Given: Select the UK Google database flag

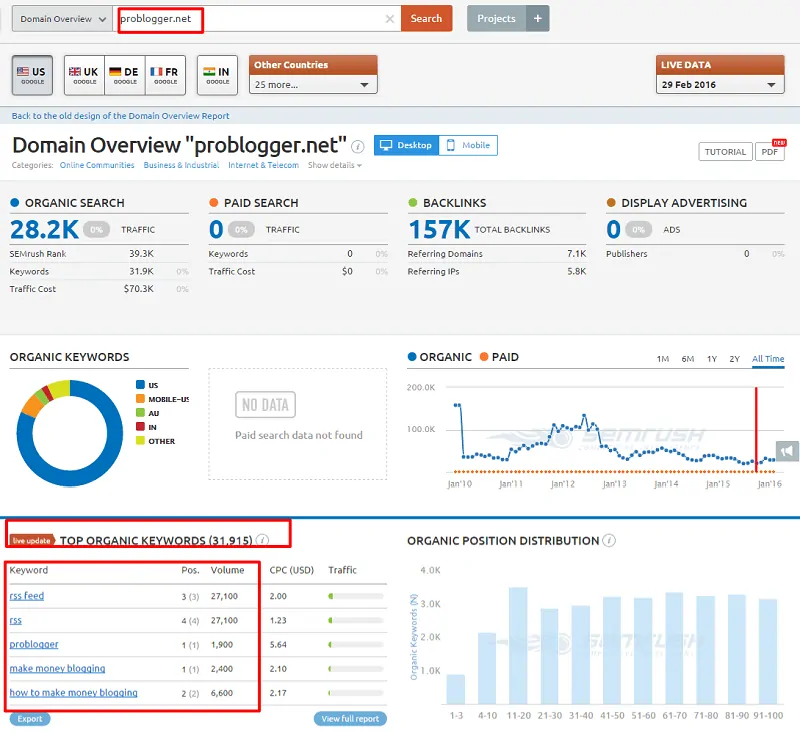Looking at the screenshot, I should pyautogui.click(x=84, y=75).
